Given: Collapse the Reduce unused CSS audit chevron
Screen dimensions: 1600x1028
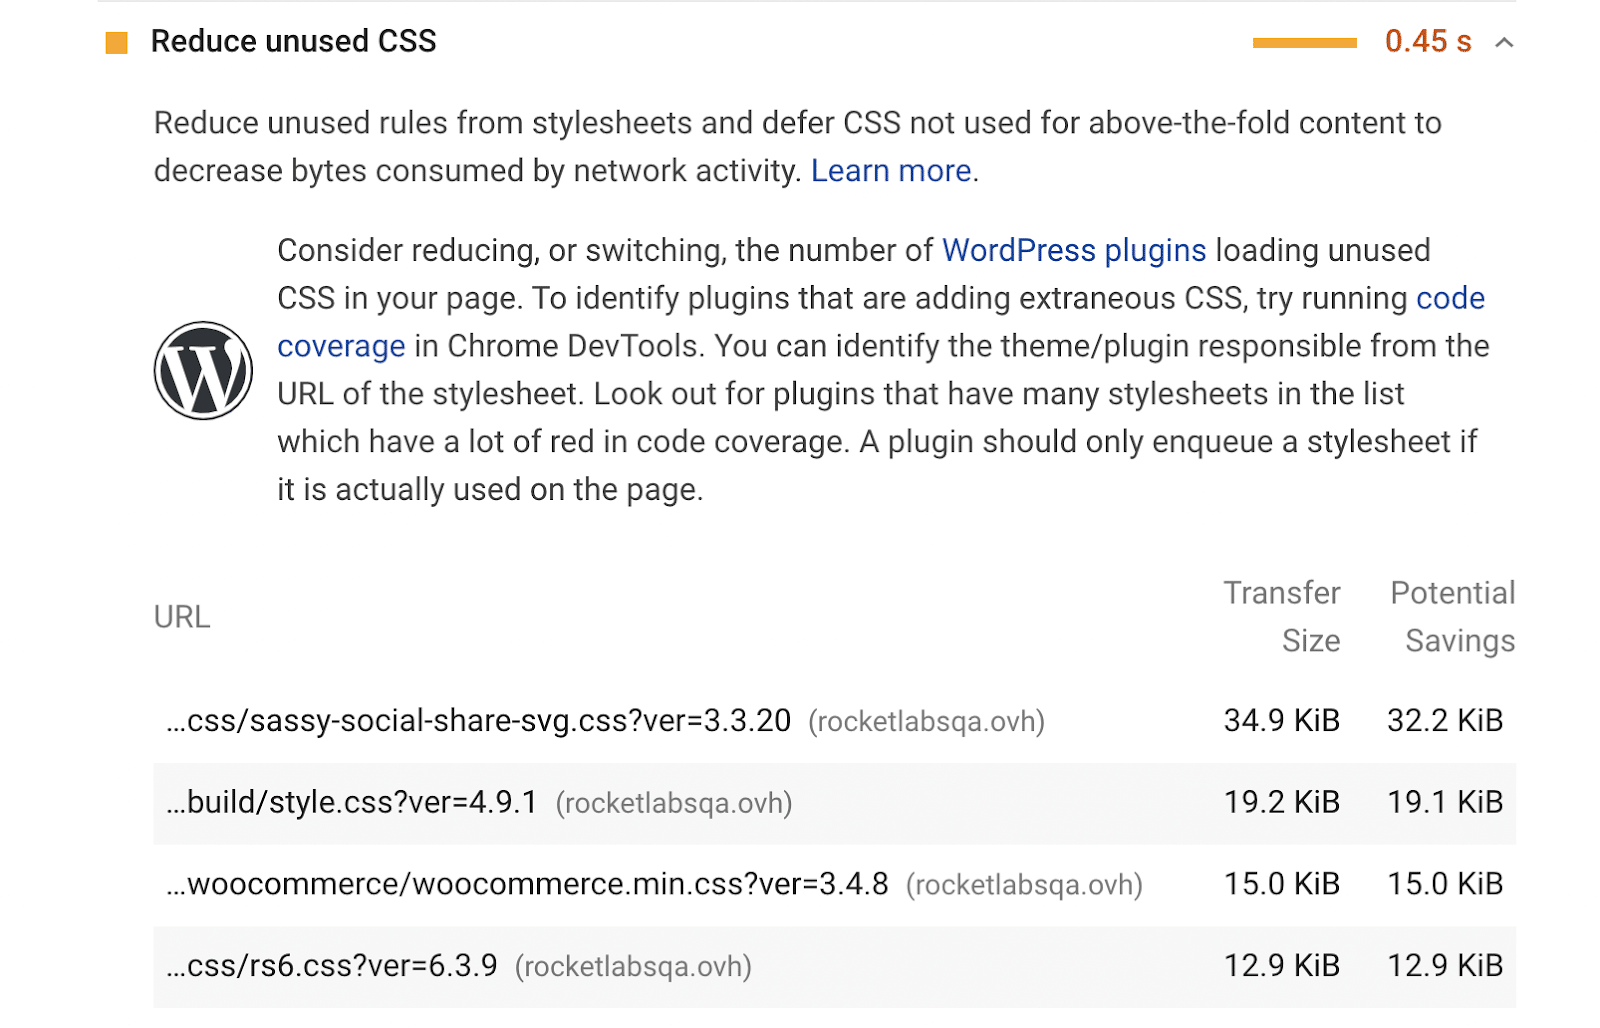Looking at the screenshot, I should click(x=1504, y=43).
